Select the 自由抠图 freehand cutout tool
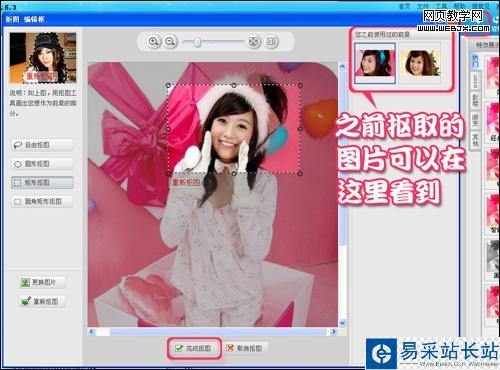 point(42,145)
